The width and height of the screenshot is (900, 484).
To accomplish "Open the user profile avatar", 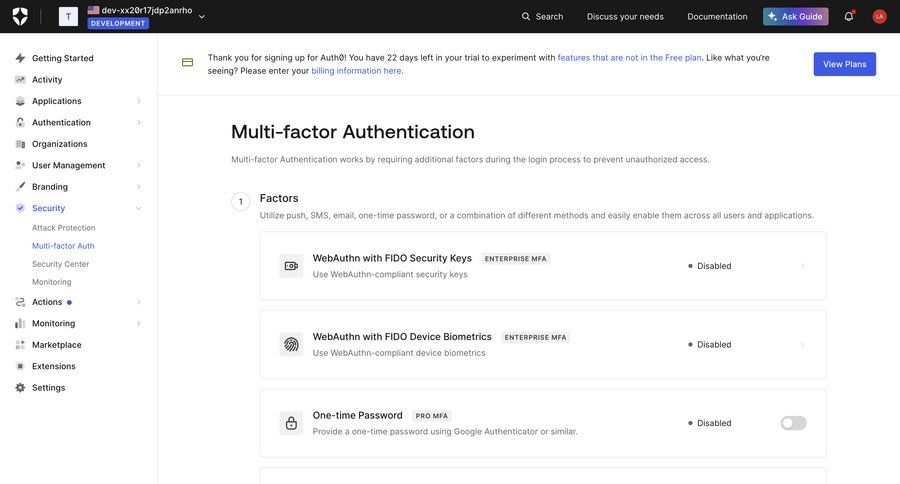I will click(879, 16).
